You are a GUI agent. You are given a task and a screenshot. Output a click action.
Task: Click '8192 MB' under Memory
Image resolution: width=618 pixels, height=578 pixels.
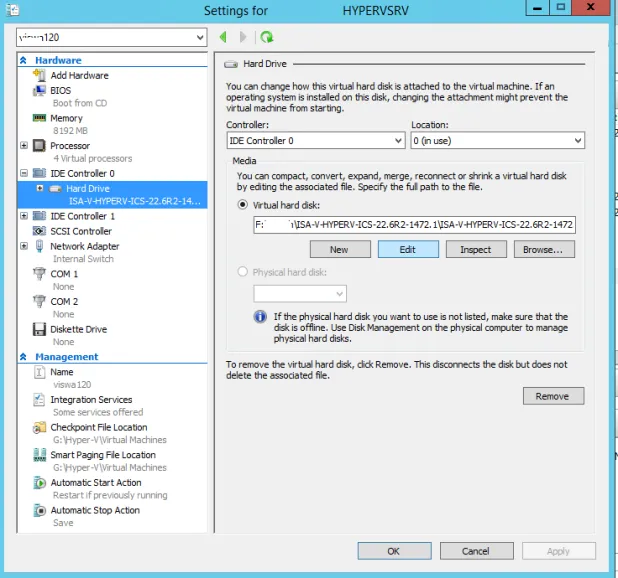pyautogui.click(x=70, y=130)
